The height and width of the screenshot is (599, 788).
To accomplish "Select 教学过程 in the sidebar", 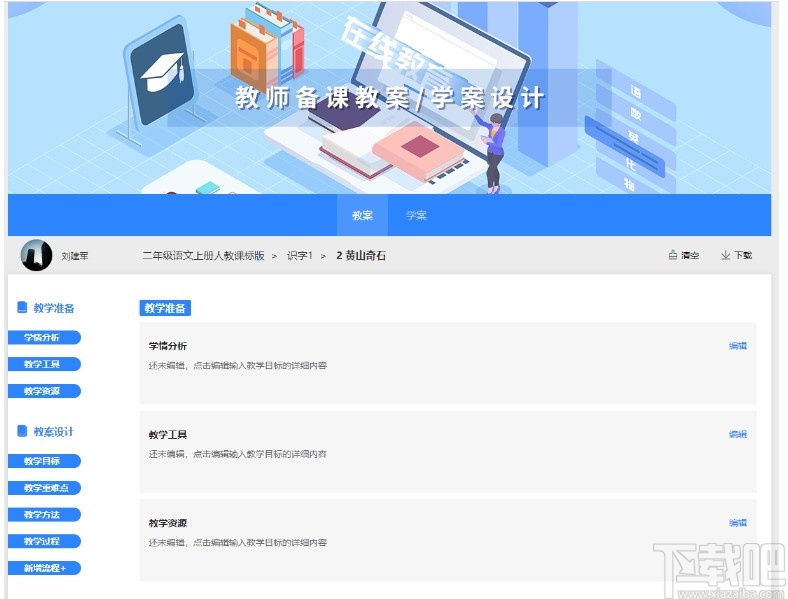I will coord(44,541).
